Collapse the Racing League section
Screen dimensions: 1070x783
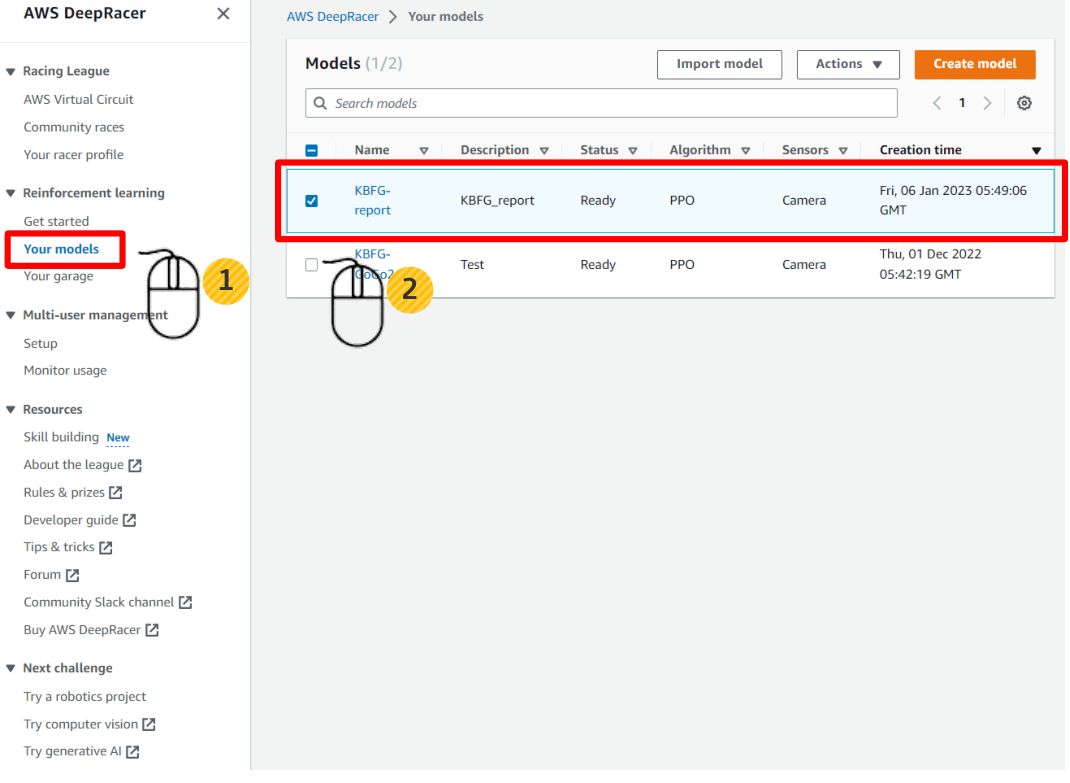click(11, 72)
